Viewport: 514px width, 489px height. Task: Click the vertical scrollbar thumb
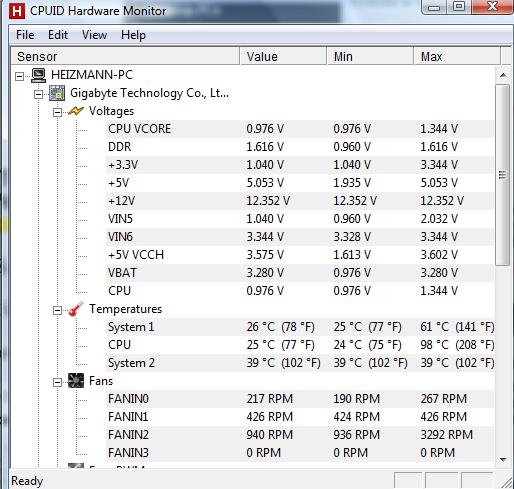(x=503, y=175)
